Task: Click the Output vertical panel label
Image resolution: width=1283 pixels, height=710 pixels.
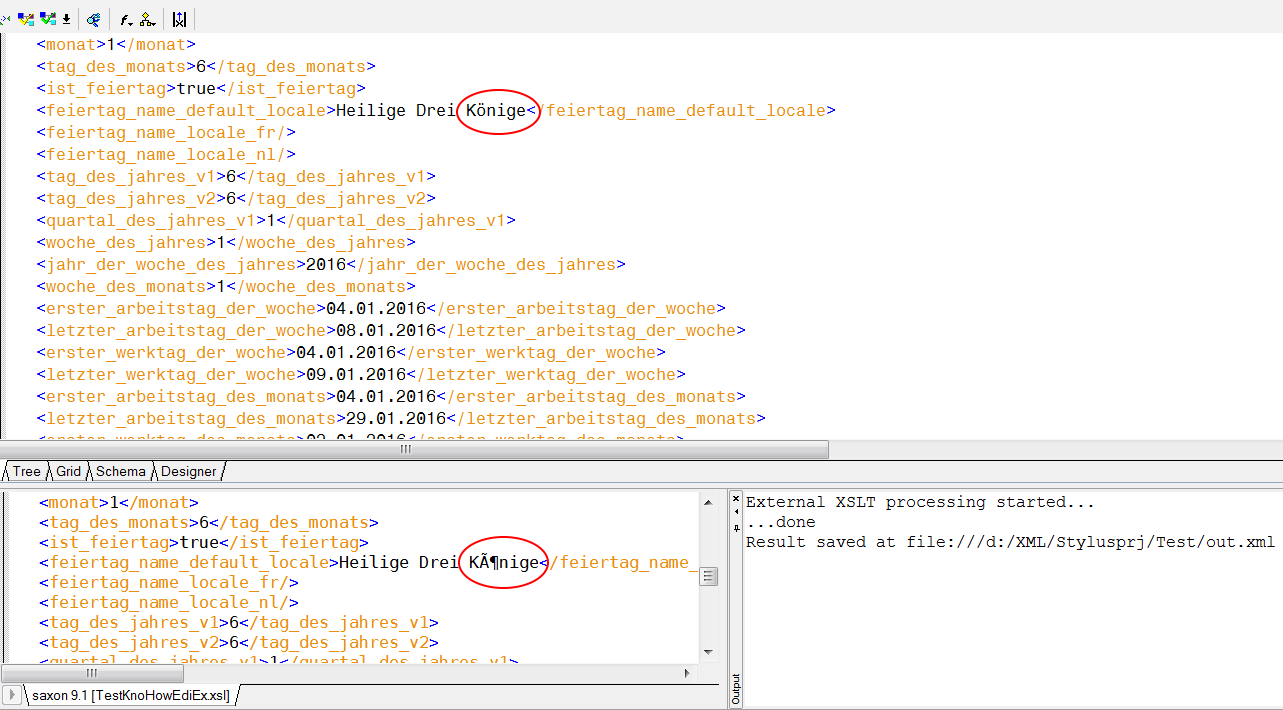Action: (x=736, y=689)
